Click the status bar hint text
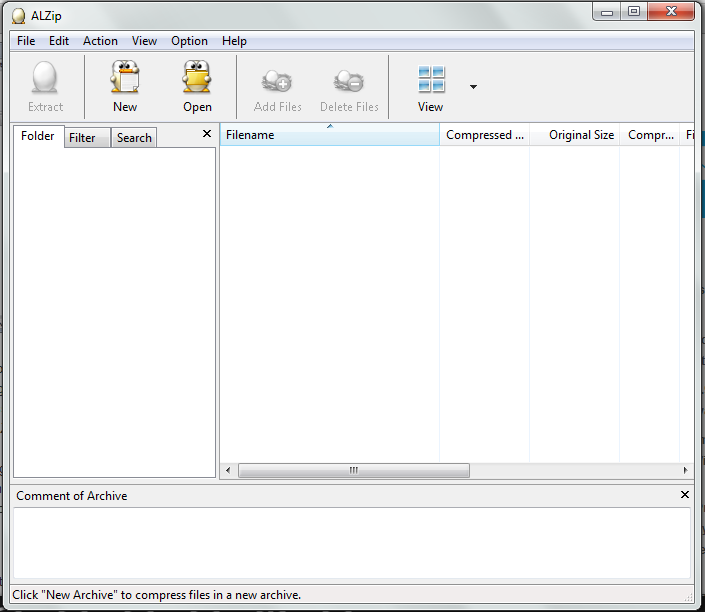 click(x=156, y=595)
